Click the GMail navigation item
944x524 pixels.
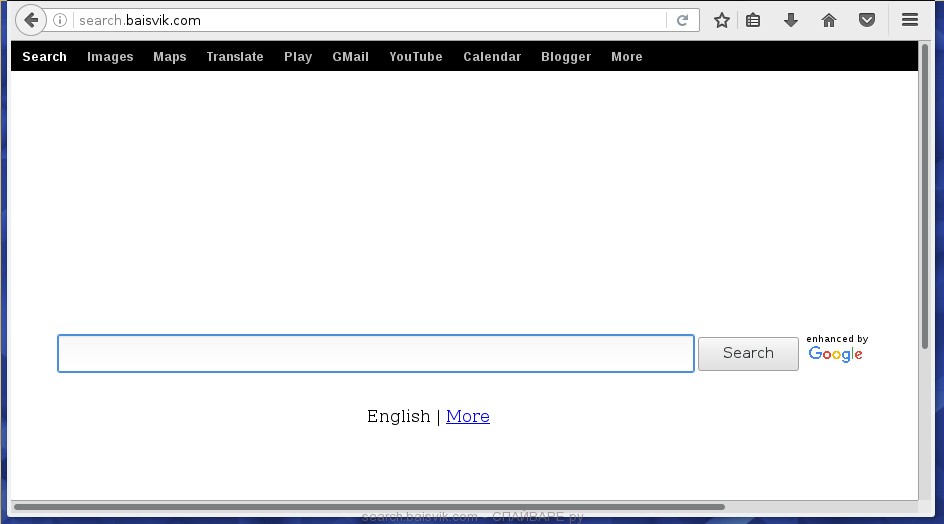(x=350, y=57)
